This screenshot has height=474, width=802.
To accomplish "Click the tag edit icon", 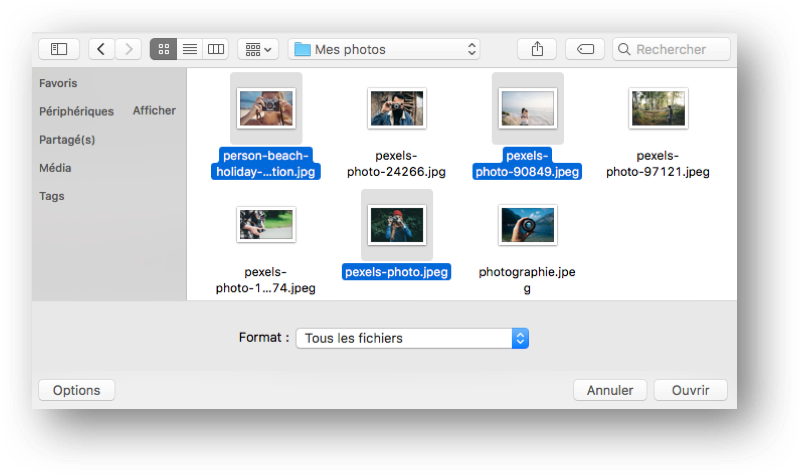I will (x=585, y=49).
